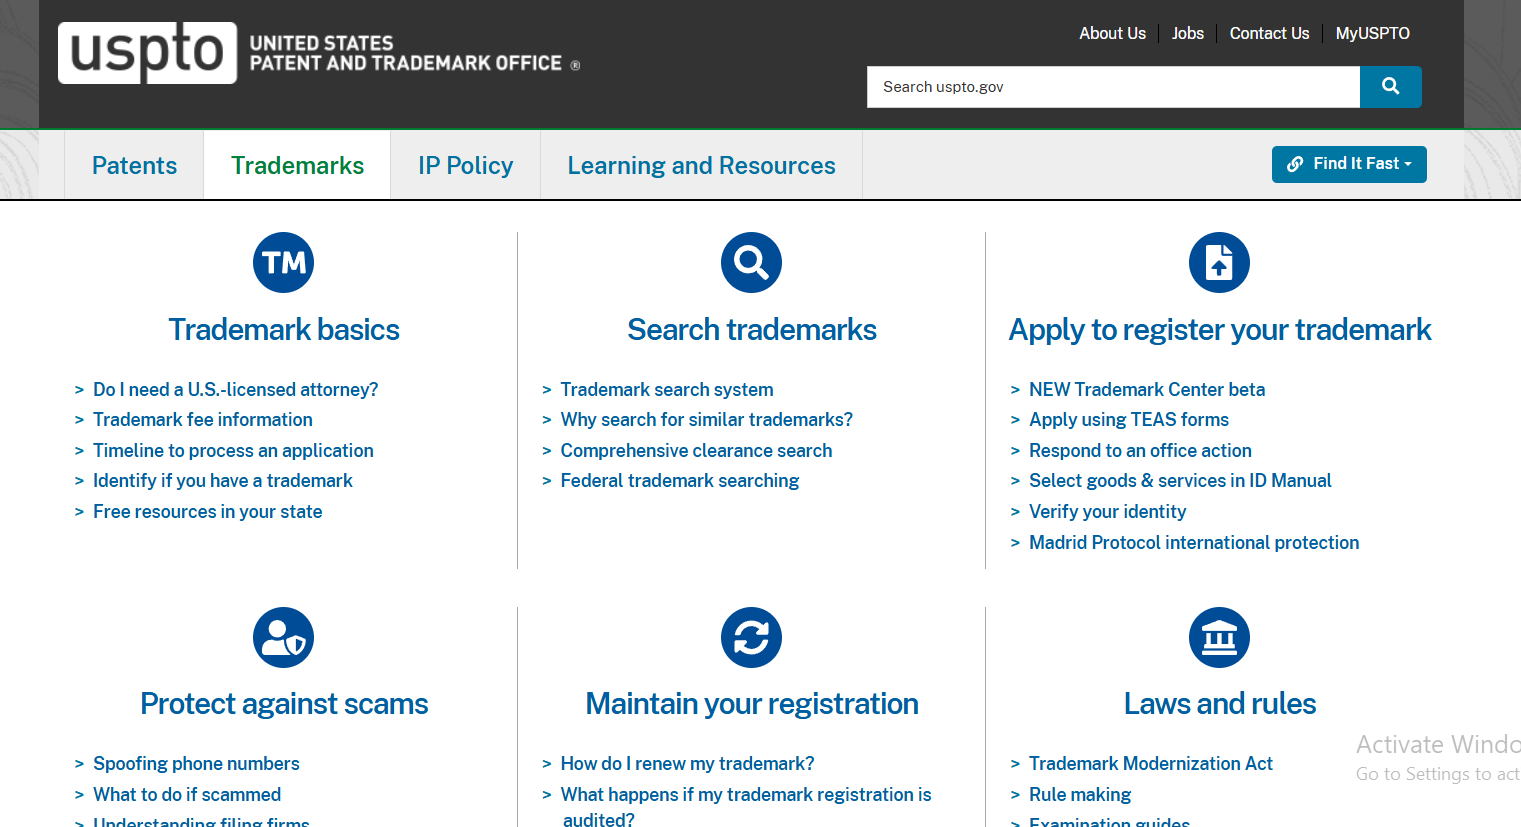Click the Search trademarks magnifier circle icon
This screenshot has height=827, width=1521.
(x=752, y=263)
